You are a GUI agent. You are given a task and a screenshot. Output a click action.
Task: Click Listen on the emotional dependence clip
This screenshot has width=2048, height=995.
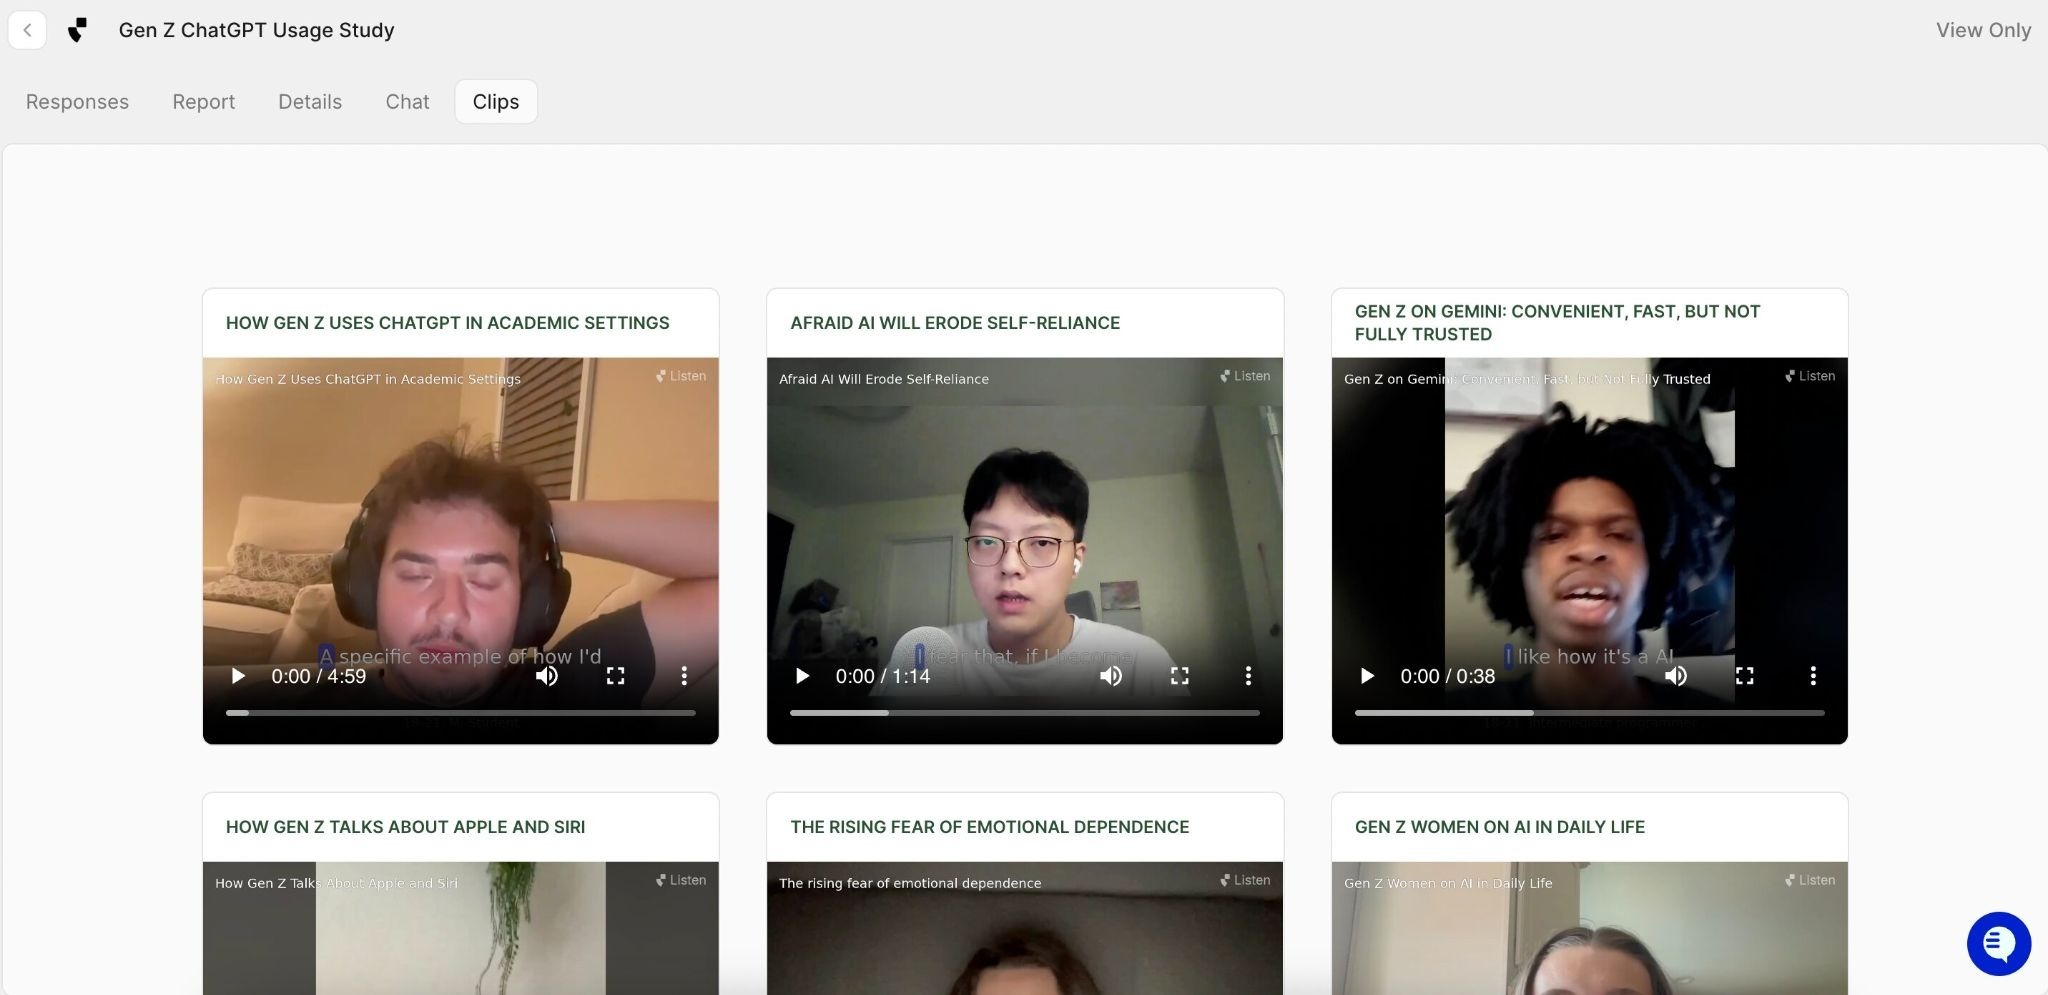tap(1245, 880)
